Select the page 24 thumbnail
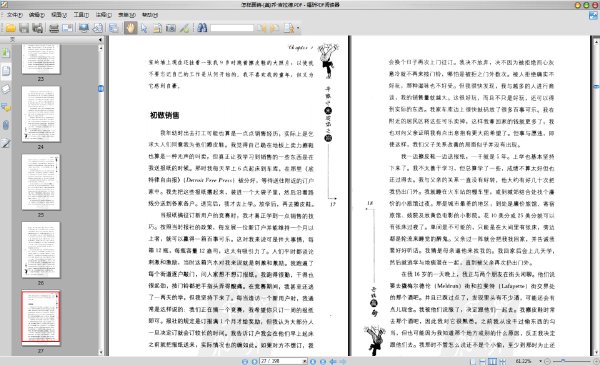 [x=41, y=114]
